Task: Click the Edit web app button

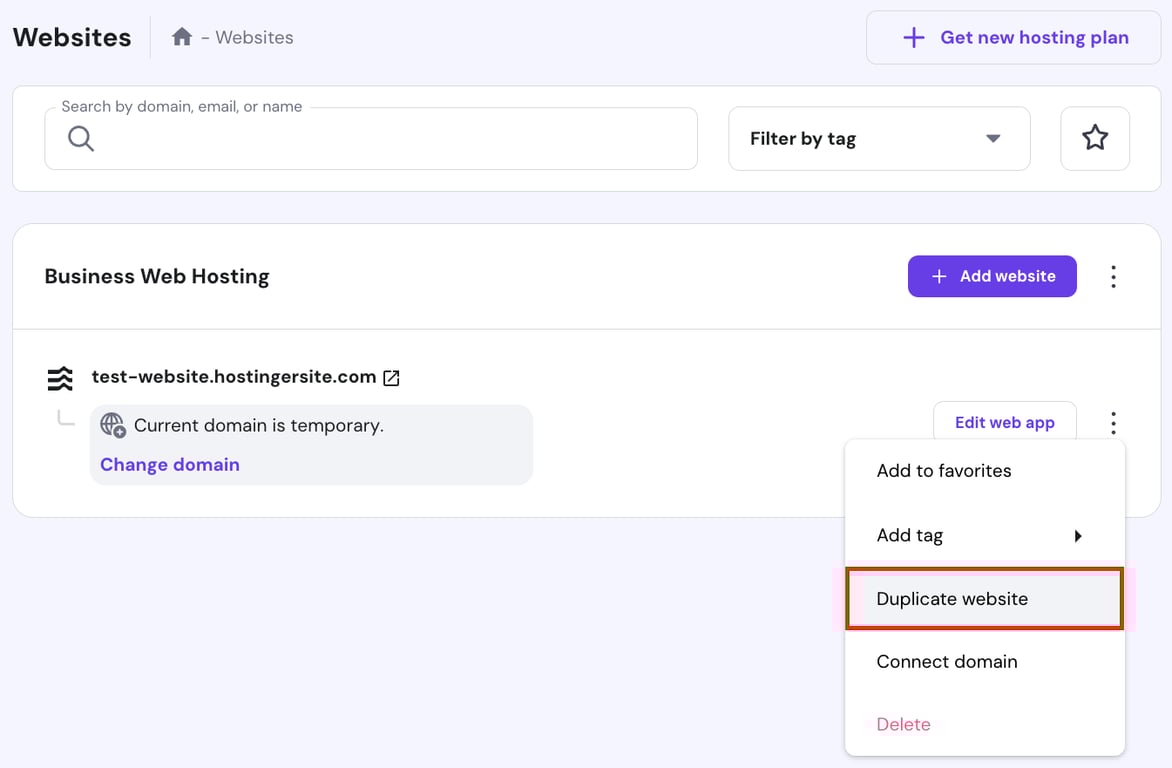Action: click(x=1004, y=422)
